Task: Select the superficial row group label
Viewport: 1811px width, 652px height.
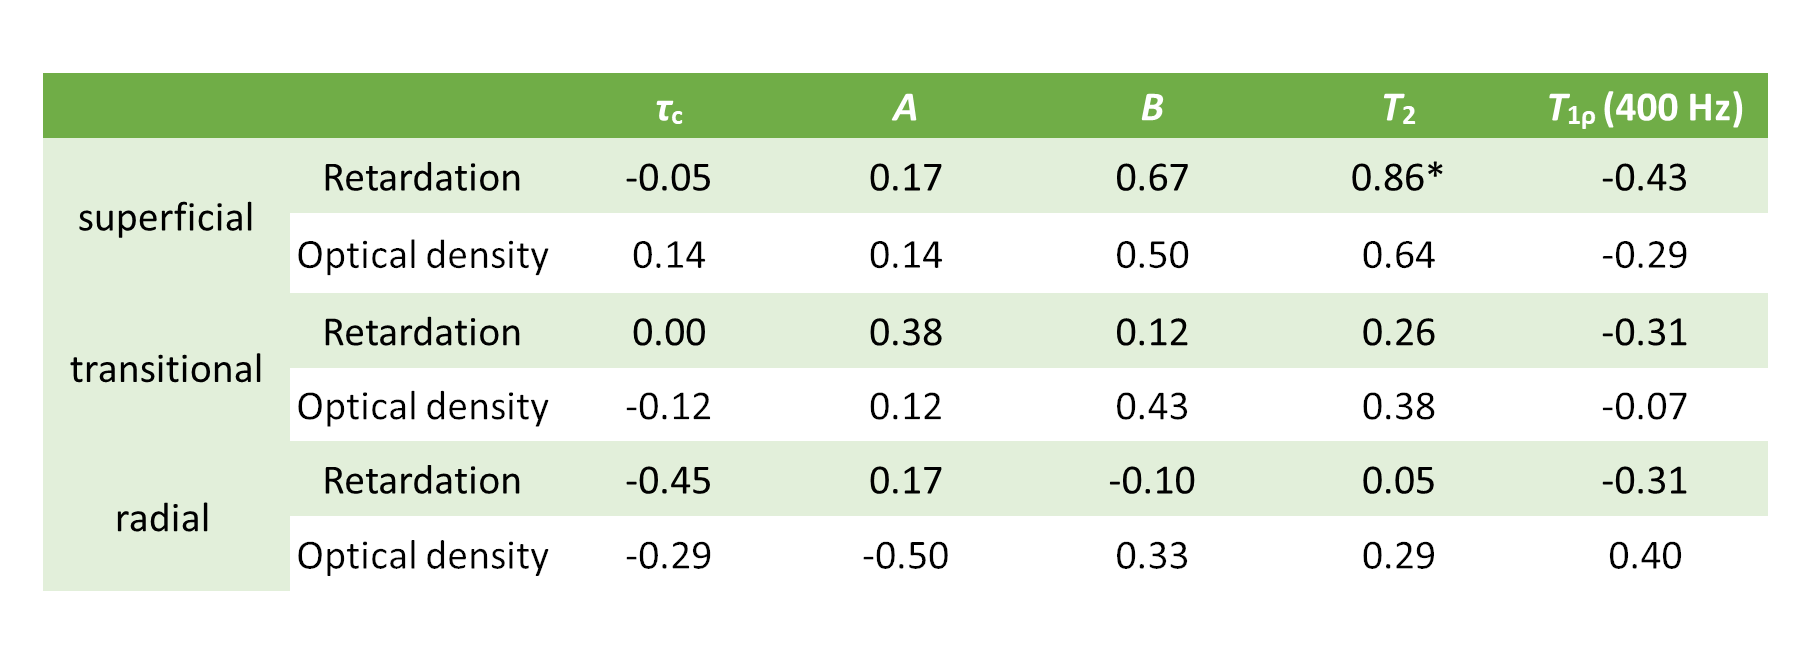Action: (166, 218)
